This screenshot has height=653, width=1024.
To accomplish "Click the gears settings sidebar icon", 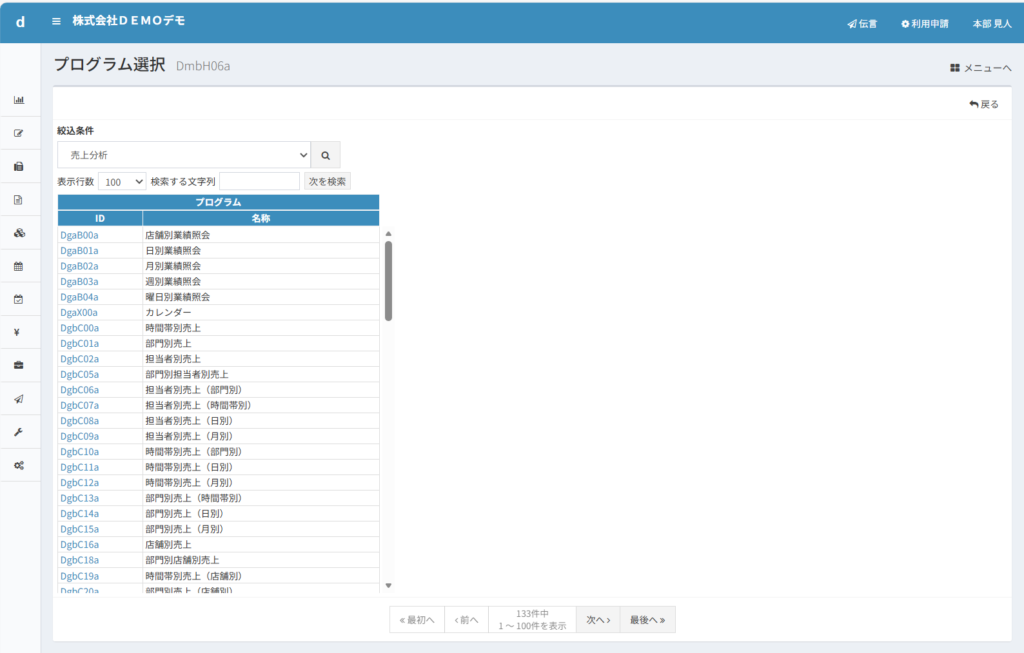I will [19, 465].
